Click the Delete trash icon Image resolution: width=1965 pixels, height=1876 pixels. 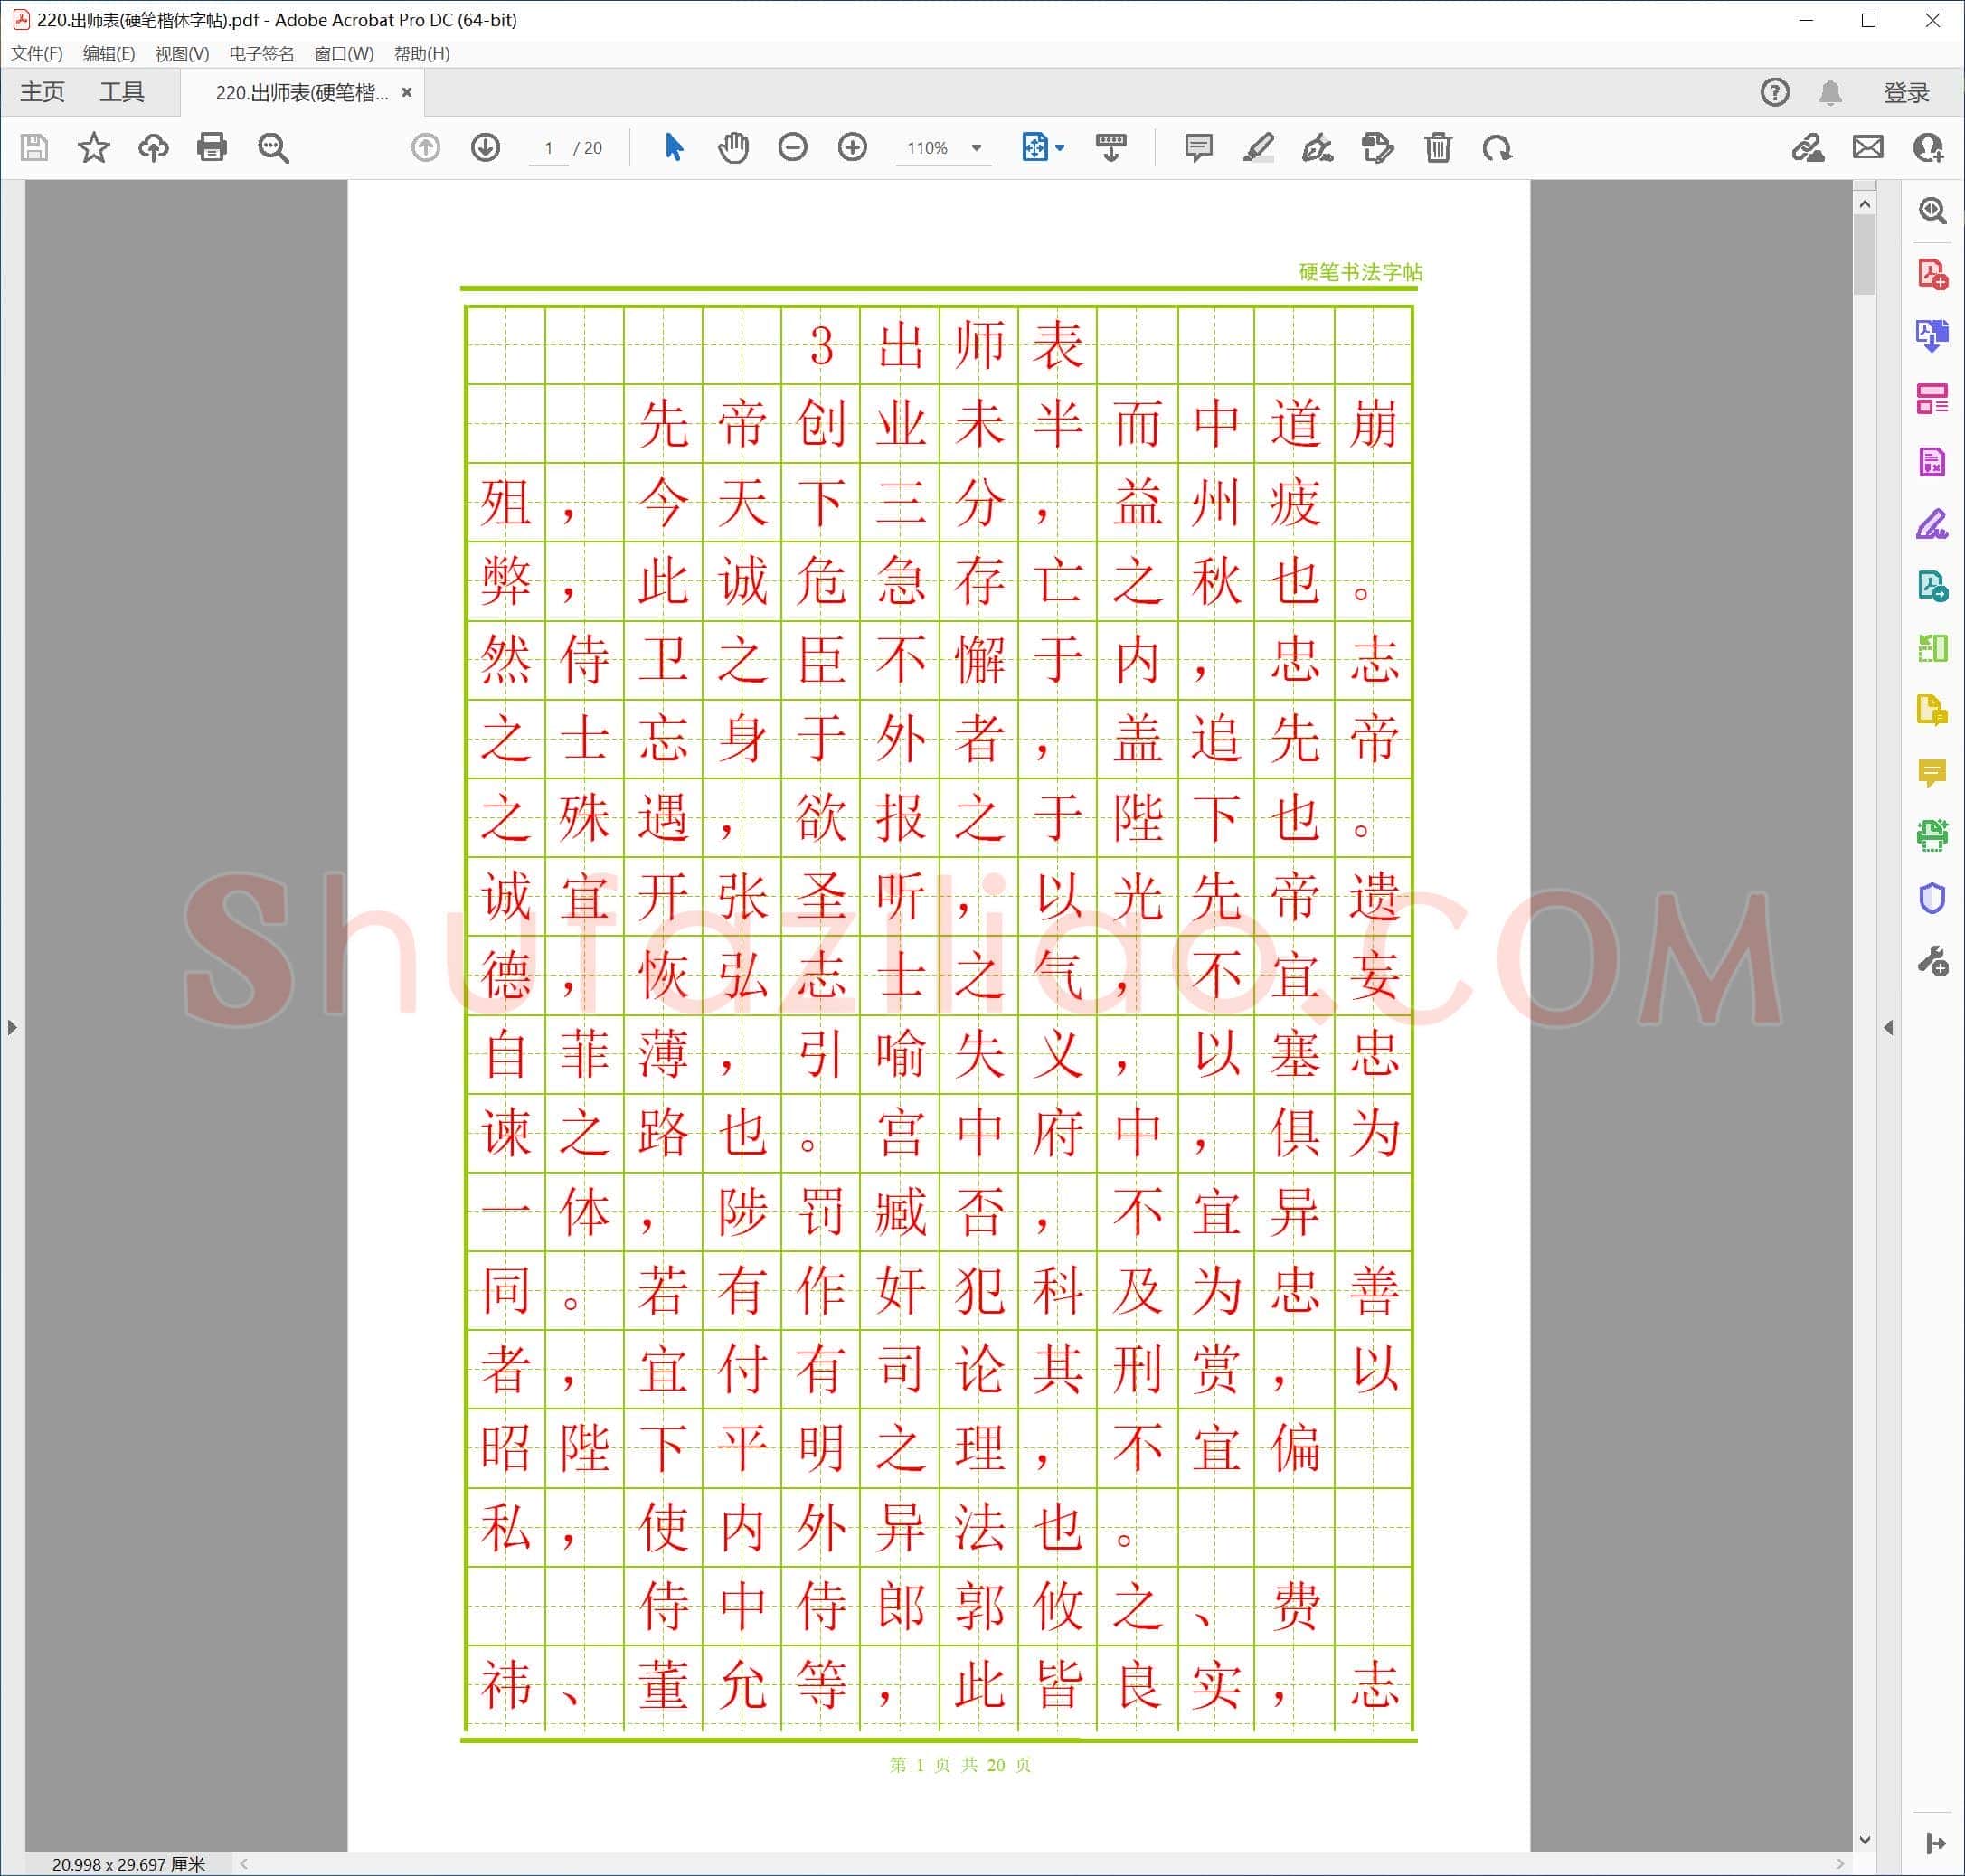[1438, 148]
